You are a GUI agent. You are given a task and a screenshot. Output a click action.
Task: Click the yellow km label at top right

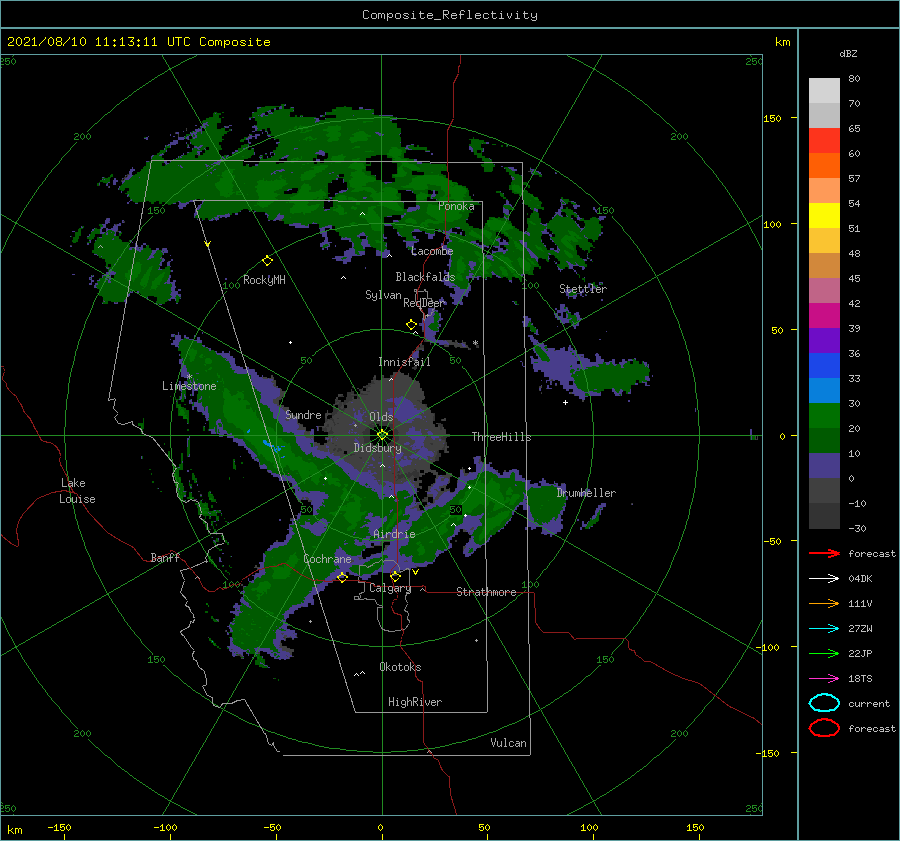click(782, 42)
